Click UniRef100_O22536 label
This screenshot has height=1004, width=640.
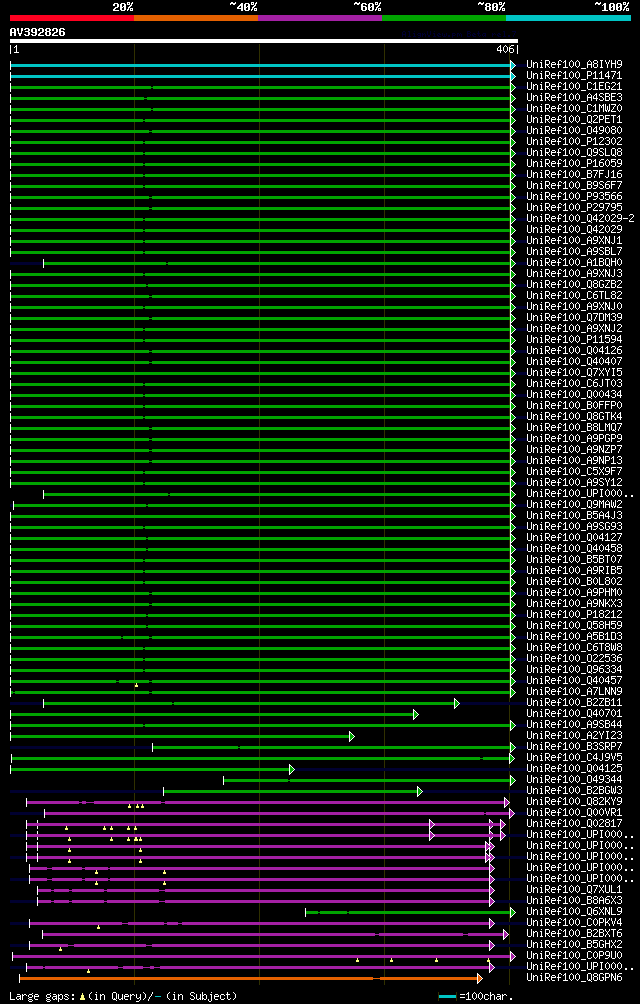click(x=574, y=659)
